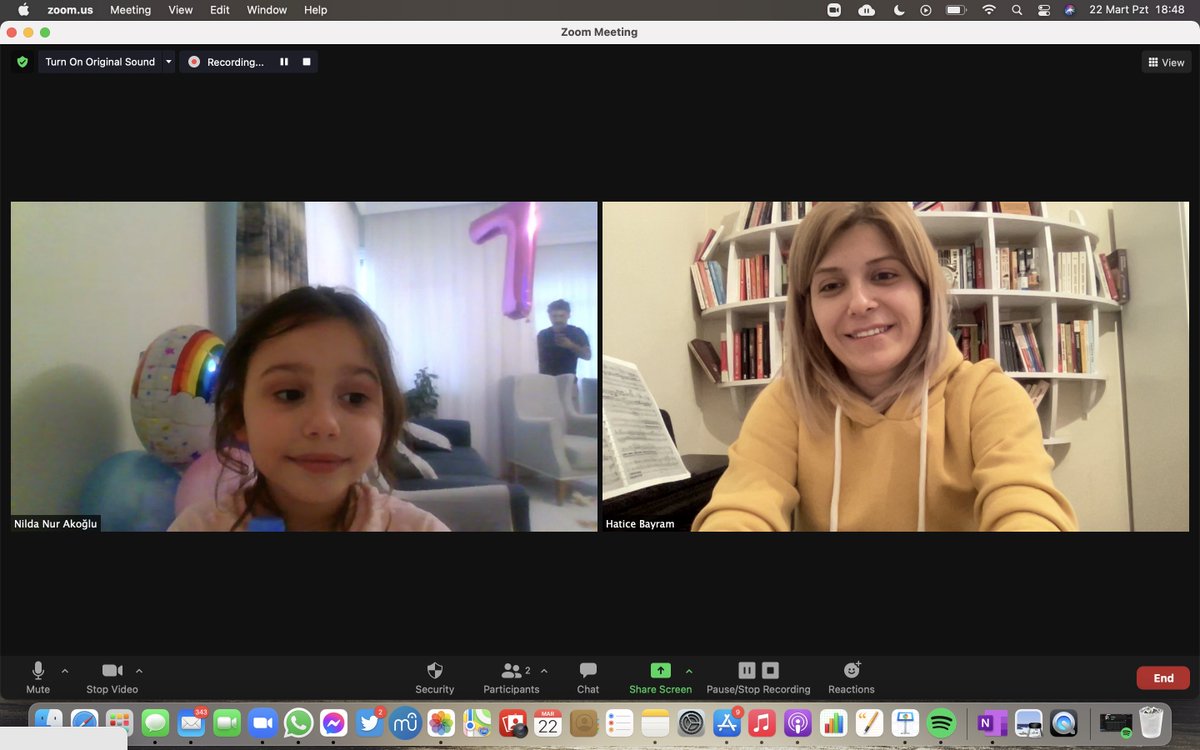
Task: Expand the Participants options arrow
Action: [x=544, y=671]
